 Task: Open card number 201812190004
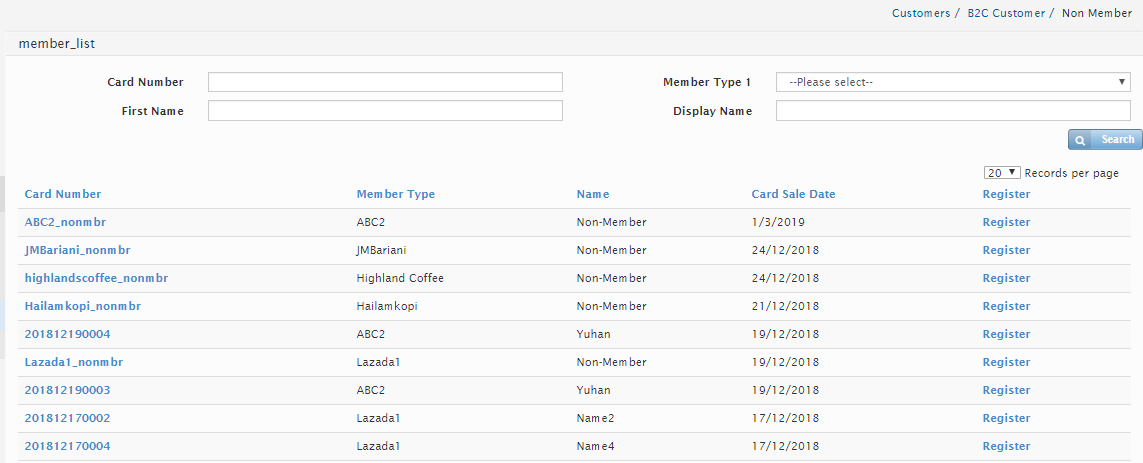click(67, 334)
